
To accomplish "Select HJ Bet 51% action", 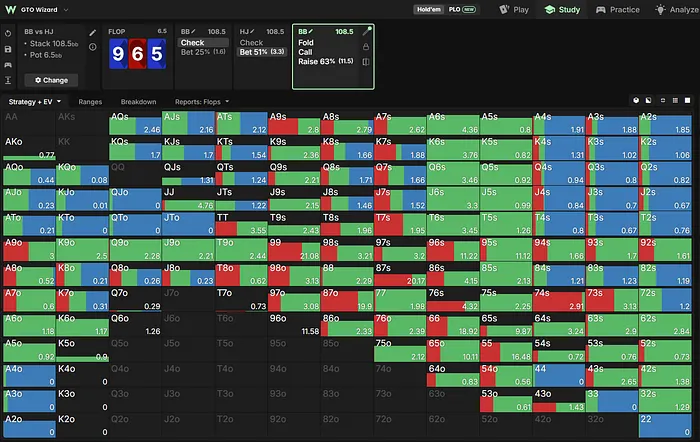I will point(262,52).
